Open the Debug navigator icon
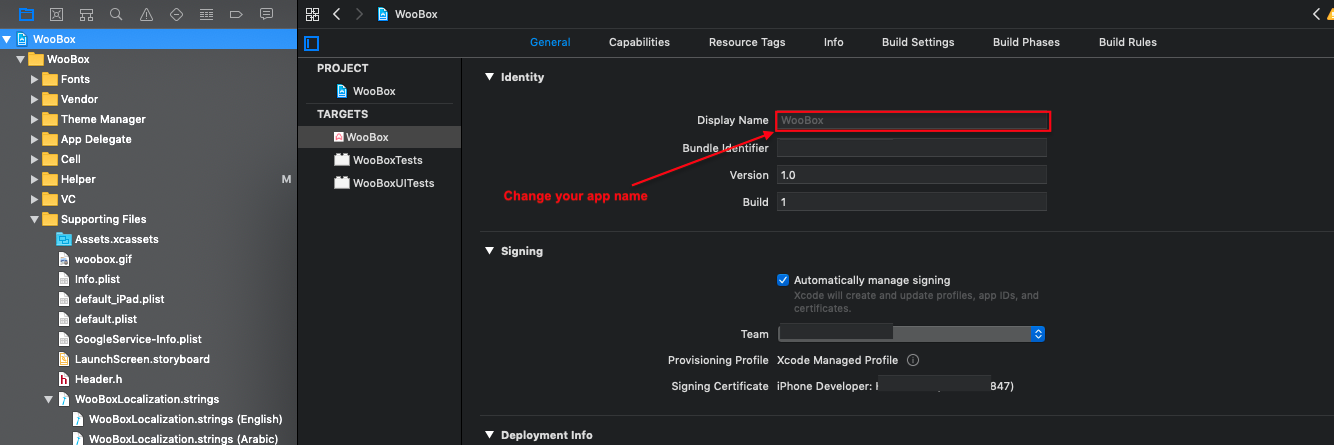Viewport: 1334px width, 445px height. click(206, 14)
